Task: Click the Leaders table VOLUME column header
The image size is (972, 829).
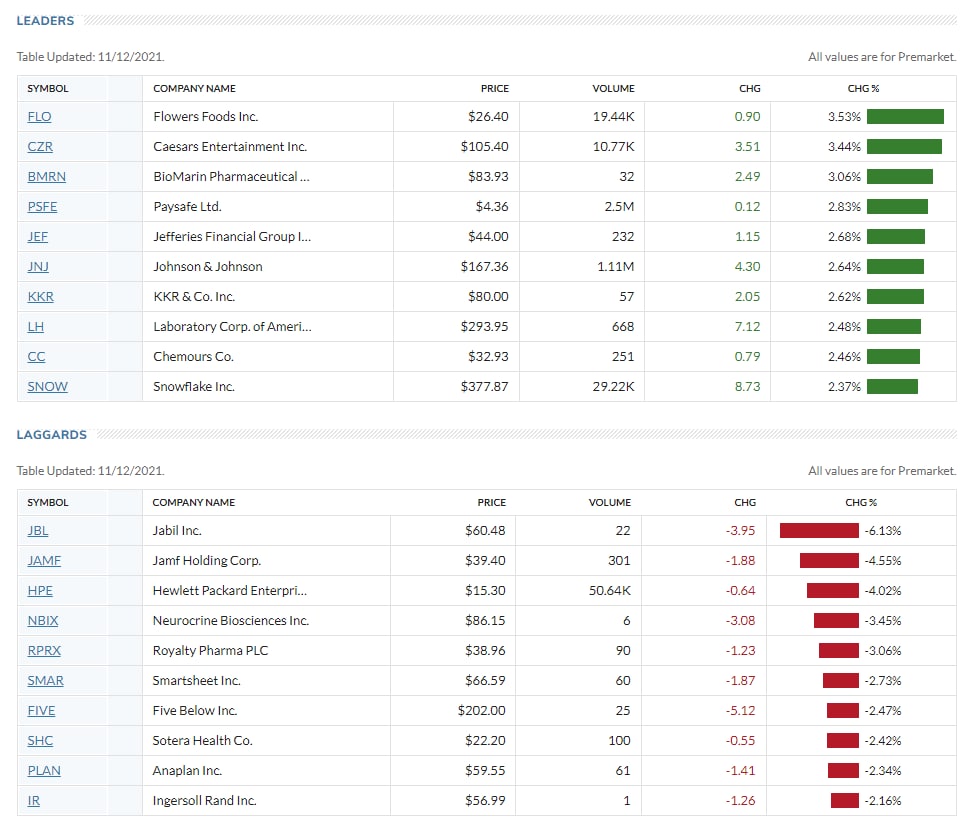Action: tap(613, 89)
